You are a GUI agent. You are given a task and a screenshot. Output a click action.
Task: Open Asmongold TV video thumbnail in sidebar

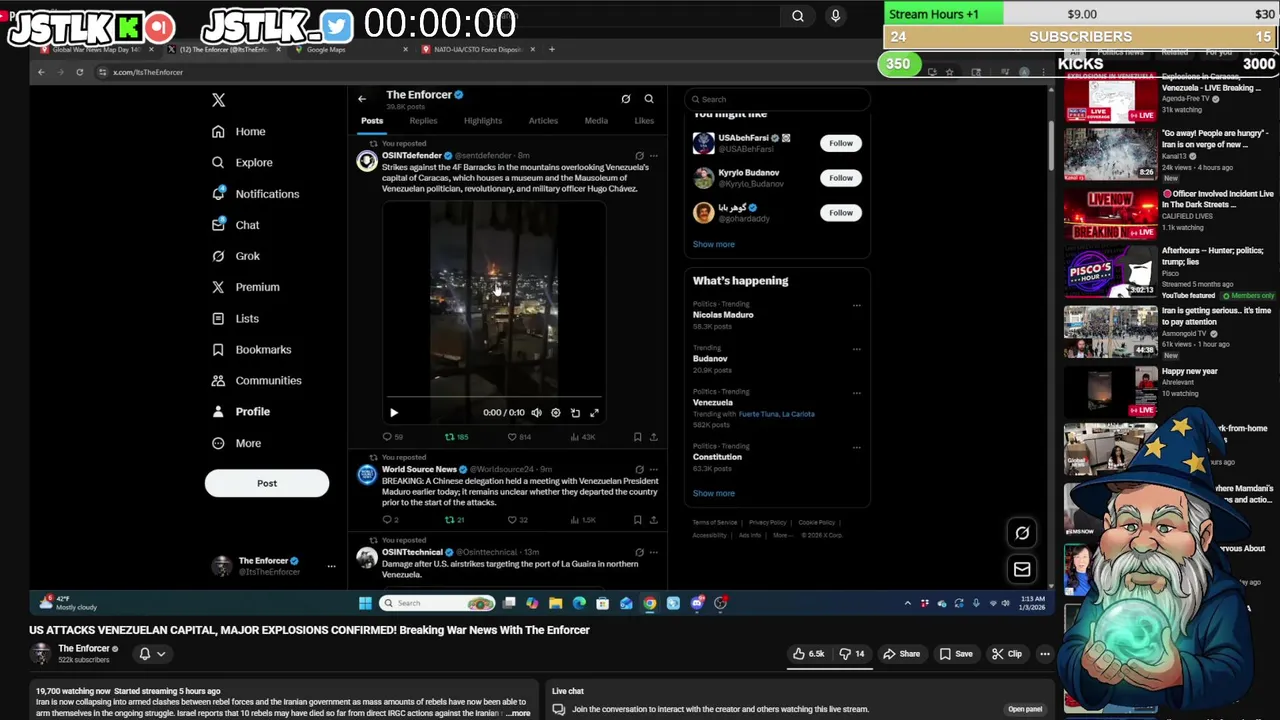pyautogui.click(x=1110, y=332)
